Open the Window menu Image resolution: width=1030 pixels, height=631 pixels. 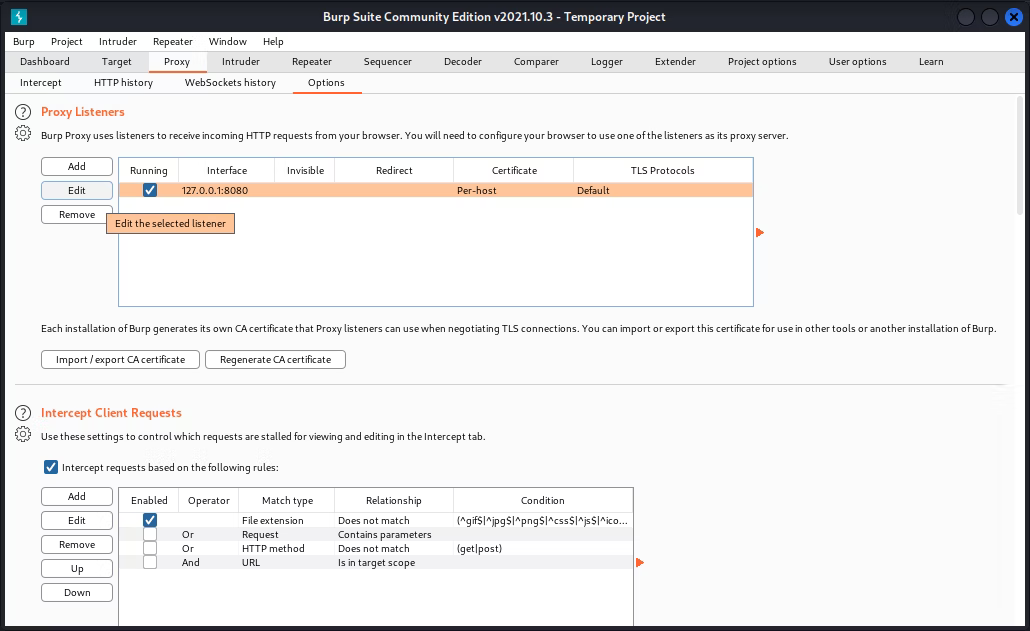(228, 41)
